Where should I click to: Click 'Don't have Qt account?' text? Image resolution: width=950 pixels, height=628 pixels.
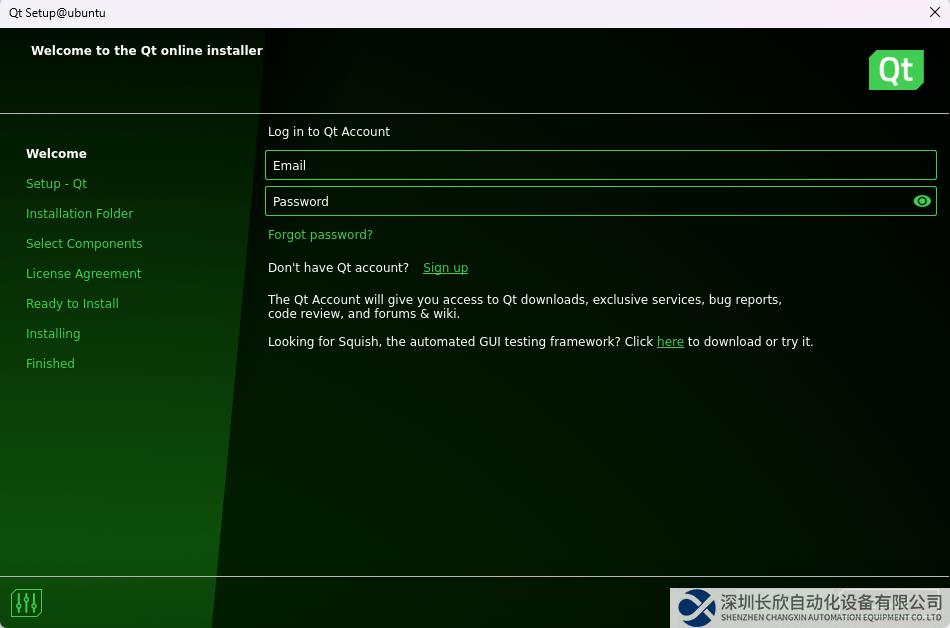click(338, 268)
